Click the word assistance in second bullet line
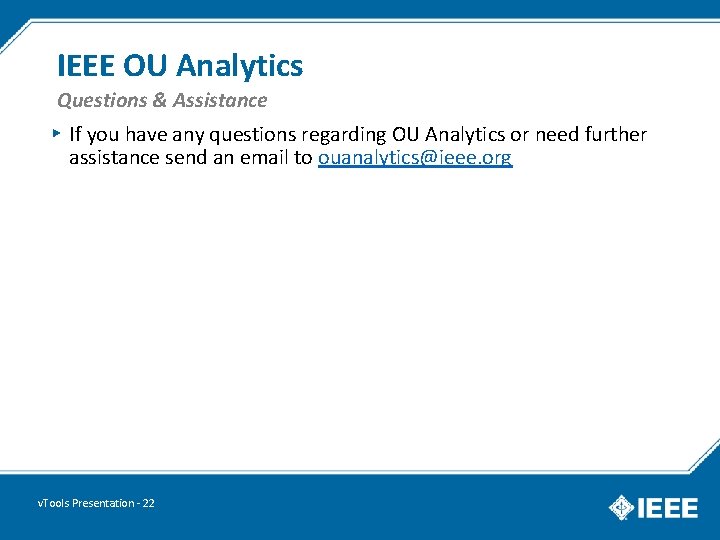This screenshot has height=540, width=720. (x=114, y=158)
